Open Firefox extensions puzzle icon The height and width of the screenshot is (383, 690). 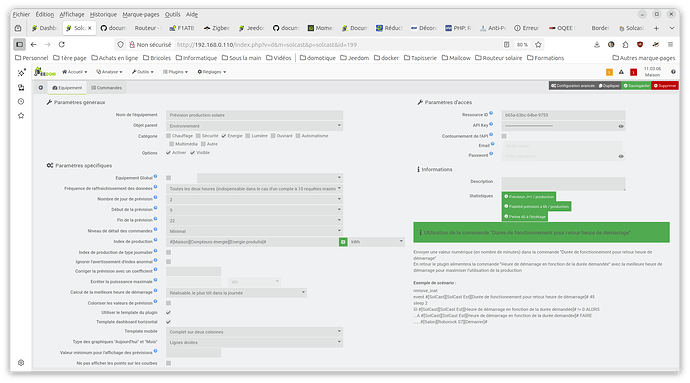(625, 44)
